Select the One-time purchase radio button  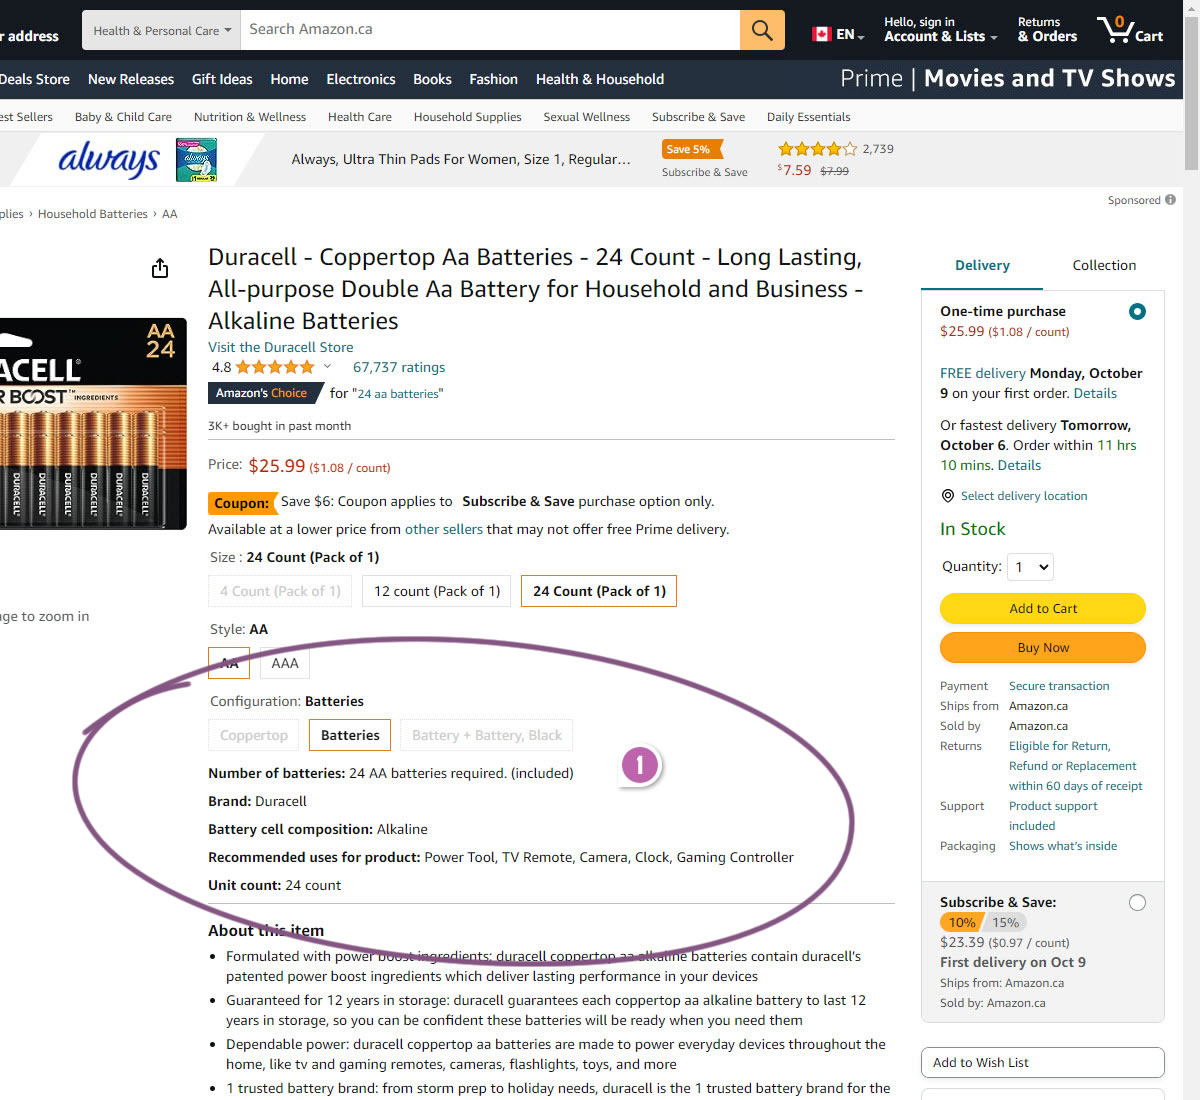tap(1137, 312)
